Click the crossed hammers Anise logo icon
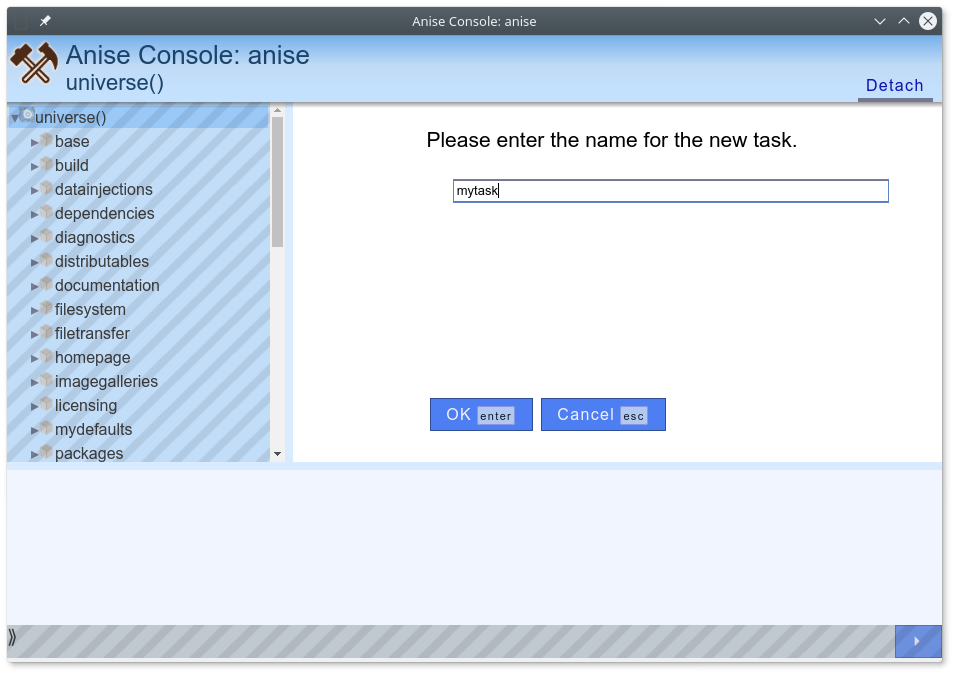This screenshot has height=675, width=955. (35, 63)
